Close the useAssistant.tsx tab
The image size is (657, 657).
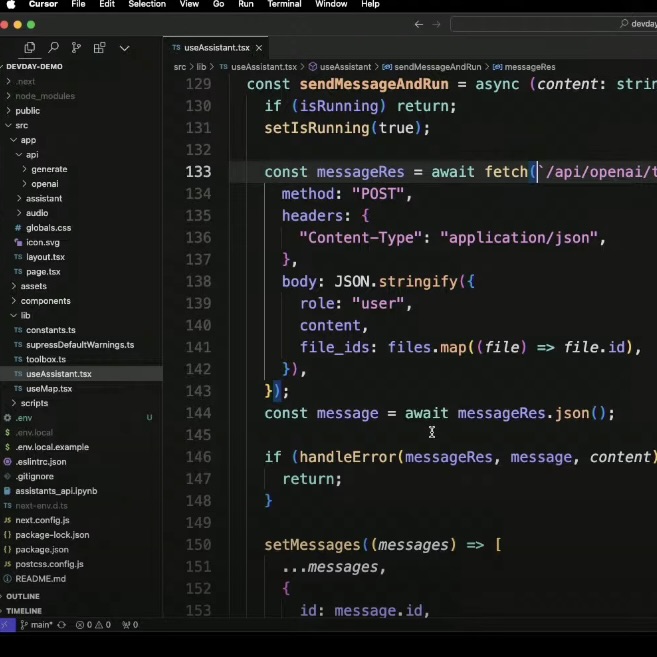(x=259, y=47)
